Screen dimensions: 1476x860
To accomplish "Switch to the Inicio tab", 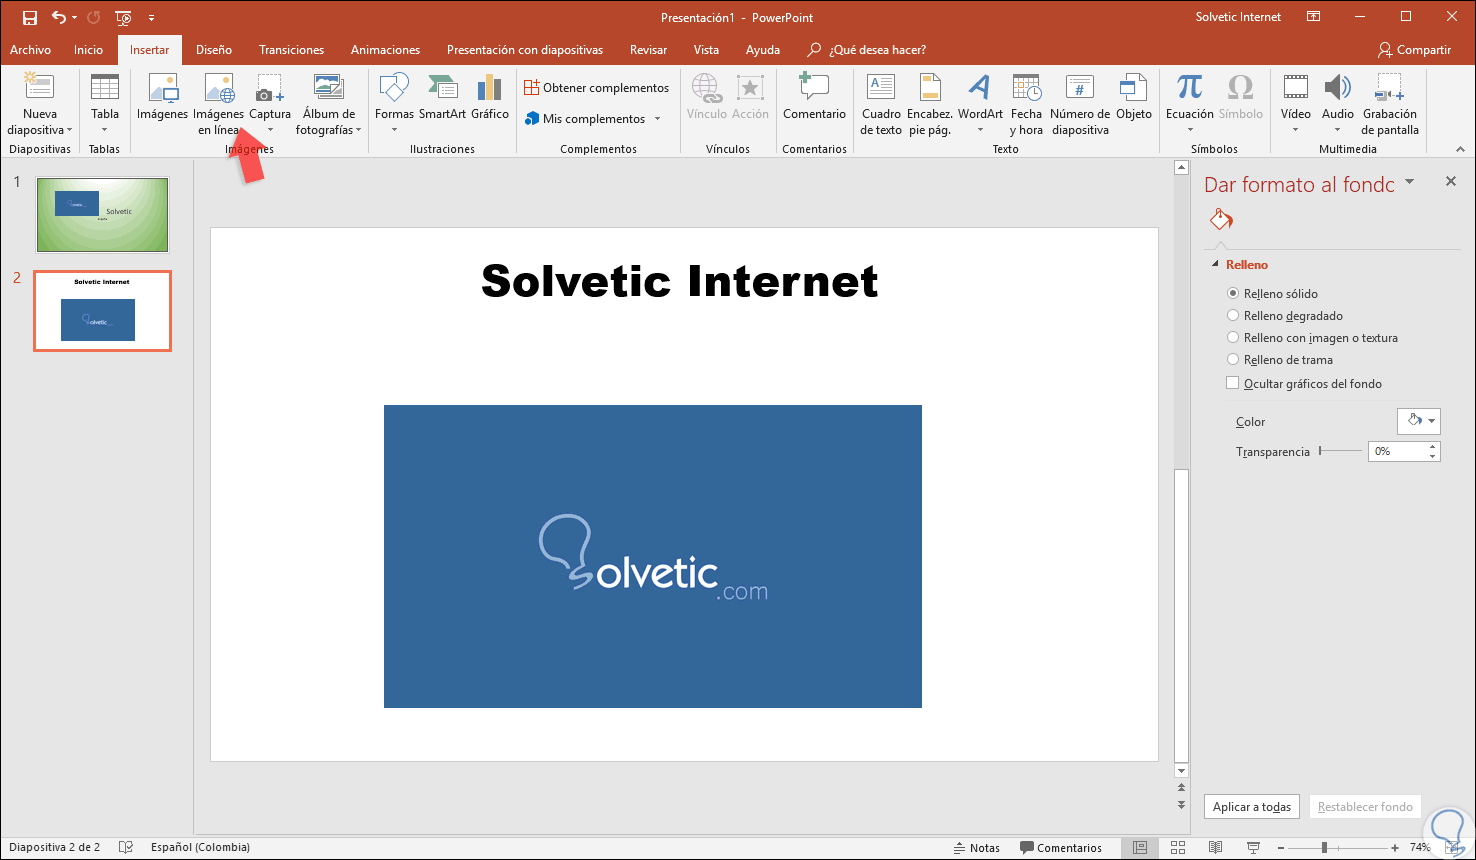I will tap(88, 50).
